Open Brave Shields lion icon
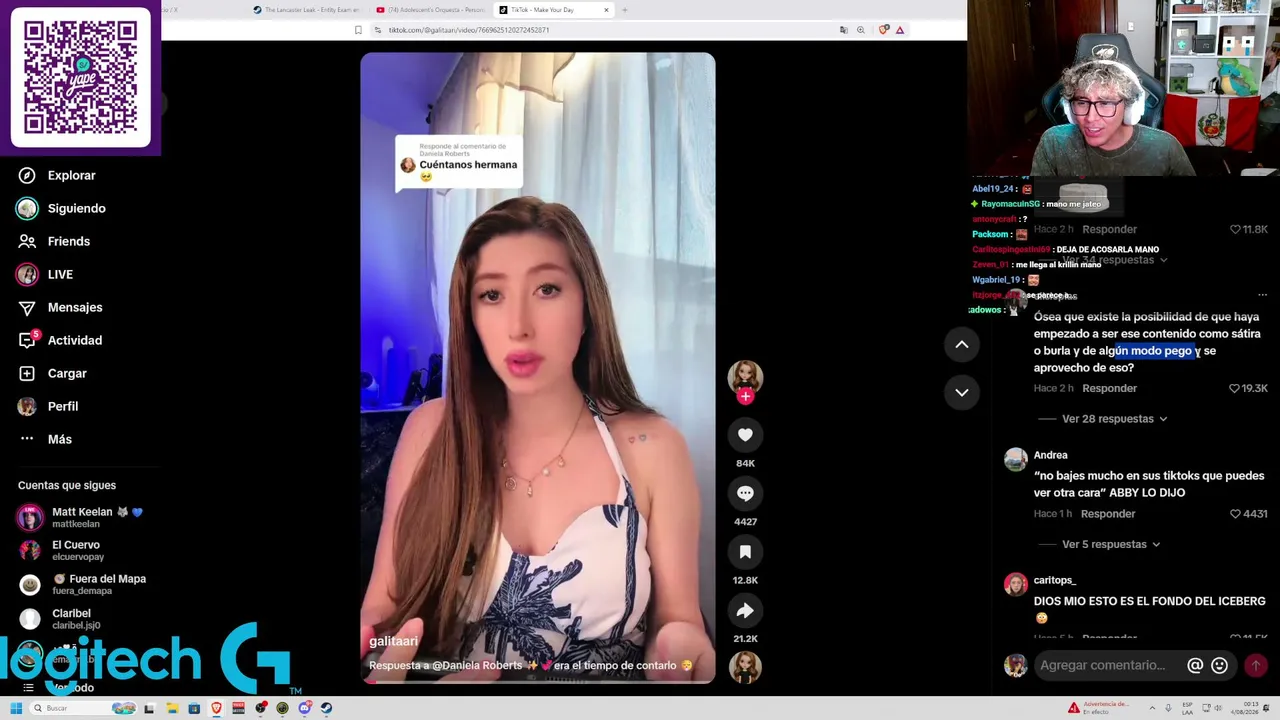The height and width of the screenshot is (720, 1280). pos(884,30)
